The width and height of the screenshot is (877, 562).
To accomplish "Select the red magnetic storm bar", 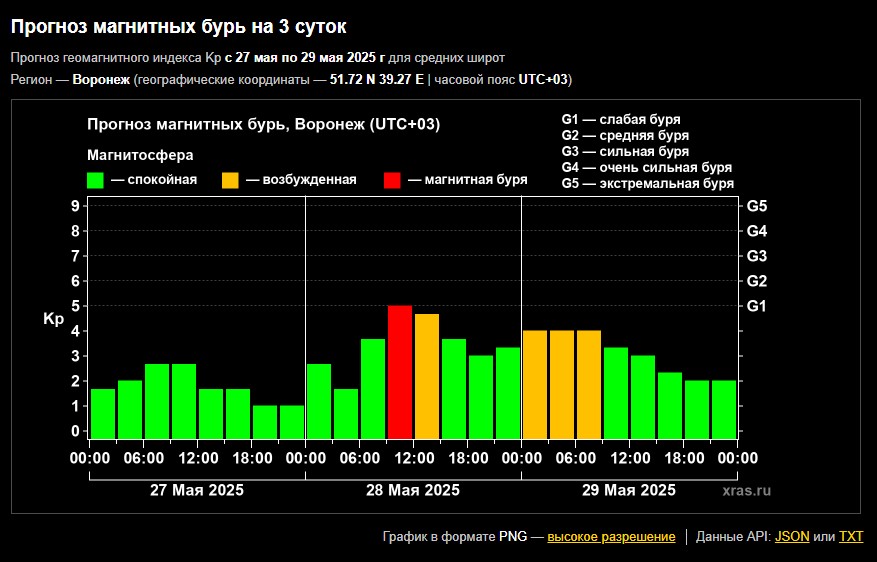I will 400,372.
